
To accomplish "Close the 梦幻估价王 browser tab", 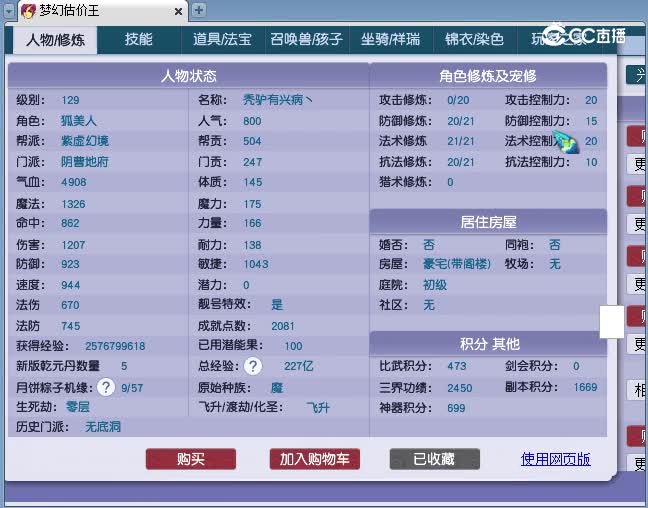I will tap(178, 12).
